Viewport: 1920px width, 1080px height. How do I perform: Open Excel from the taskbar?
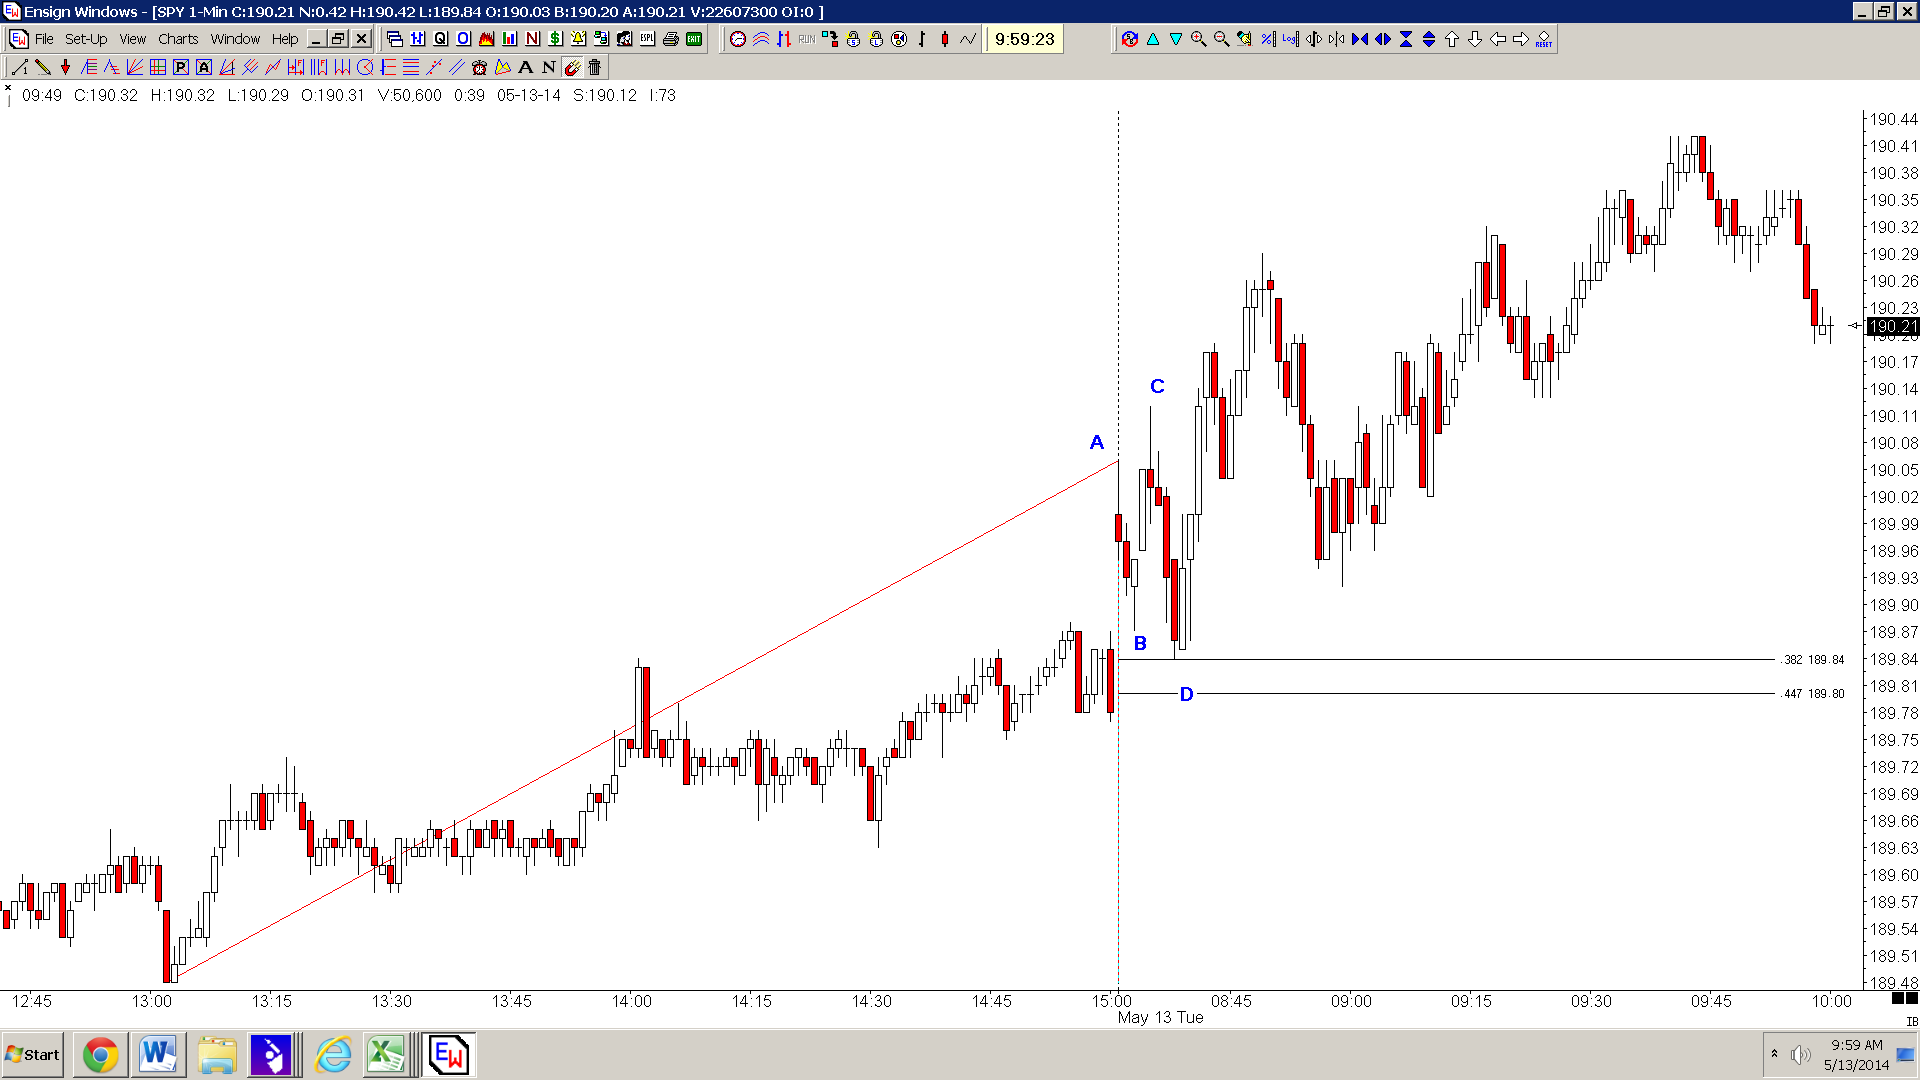[386, 1055]
